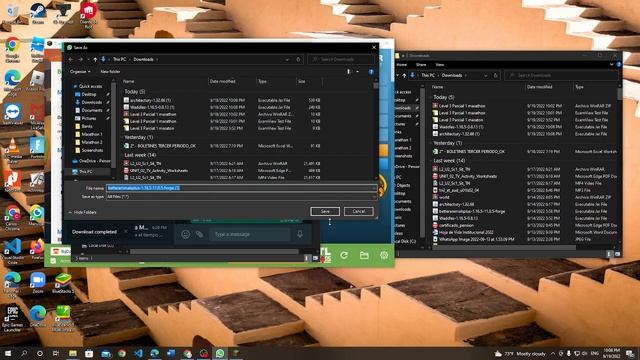
Task: Select WhatsApp Image 2022-09-13 file
Action: pos(476,239)
